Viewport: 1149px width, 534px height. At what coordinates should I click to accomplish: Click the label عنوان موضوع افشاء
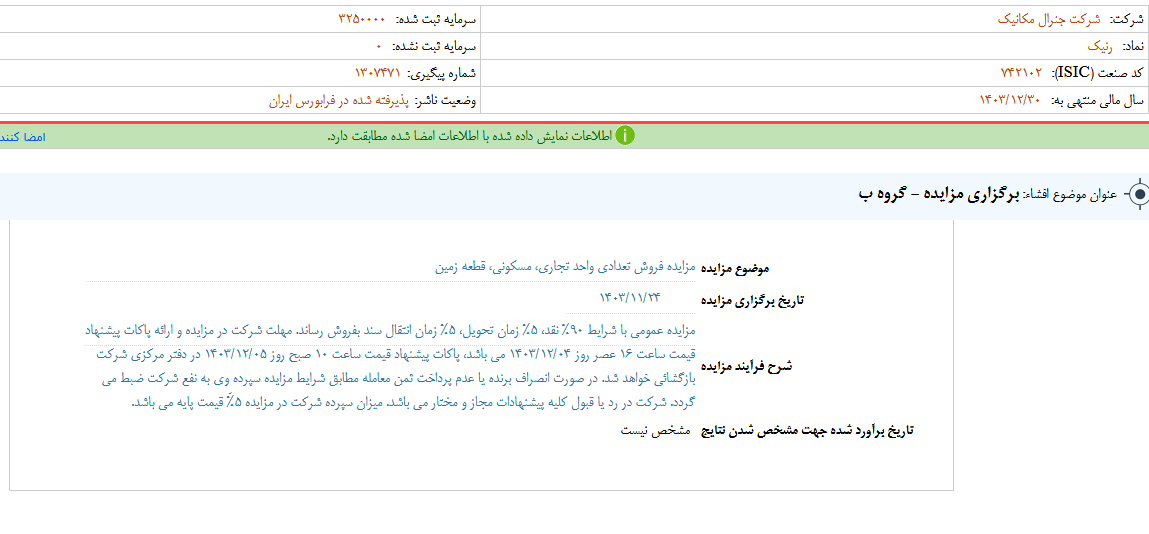[1070, 195]
